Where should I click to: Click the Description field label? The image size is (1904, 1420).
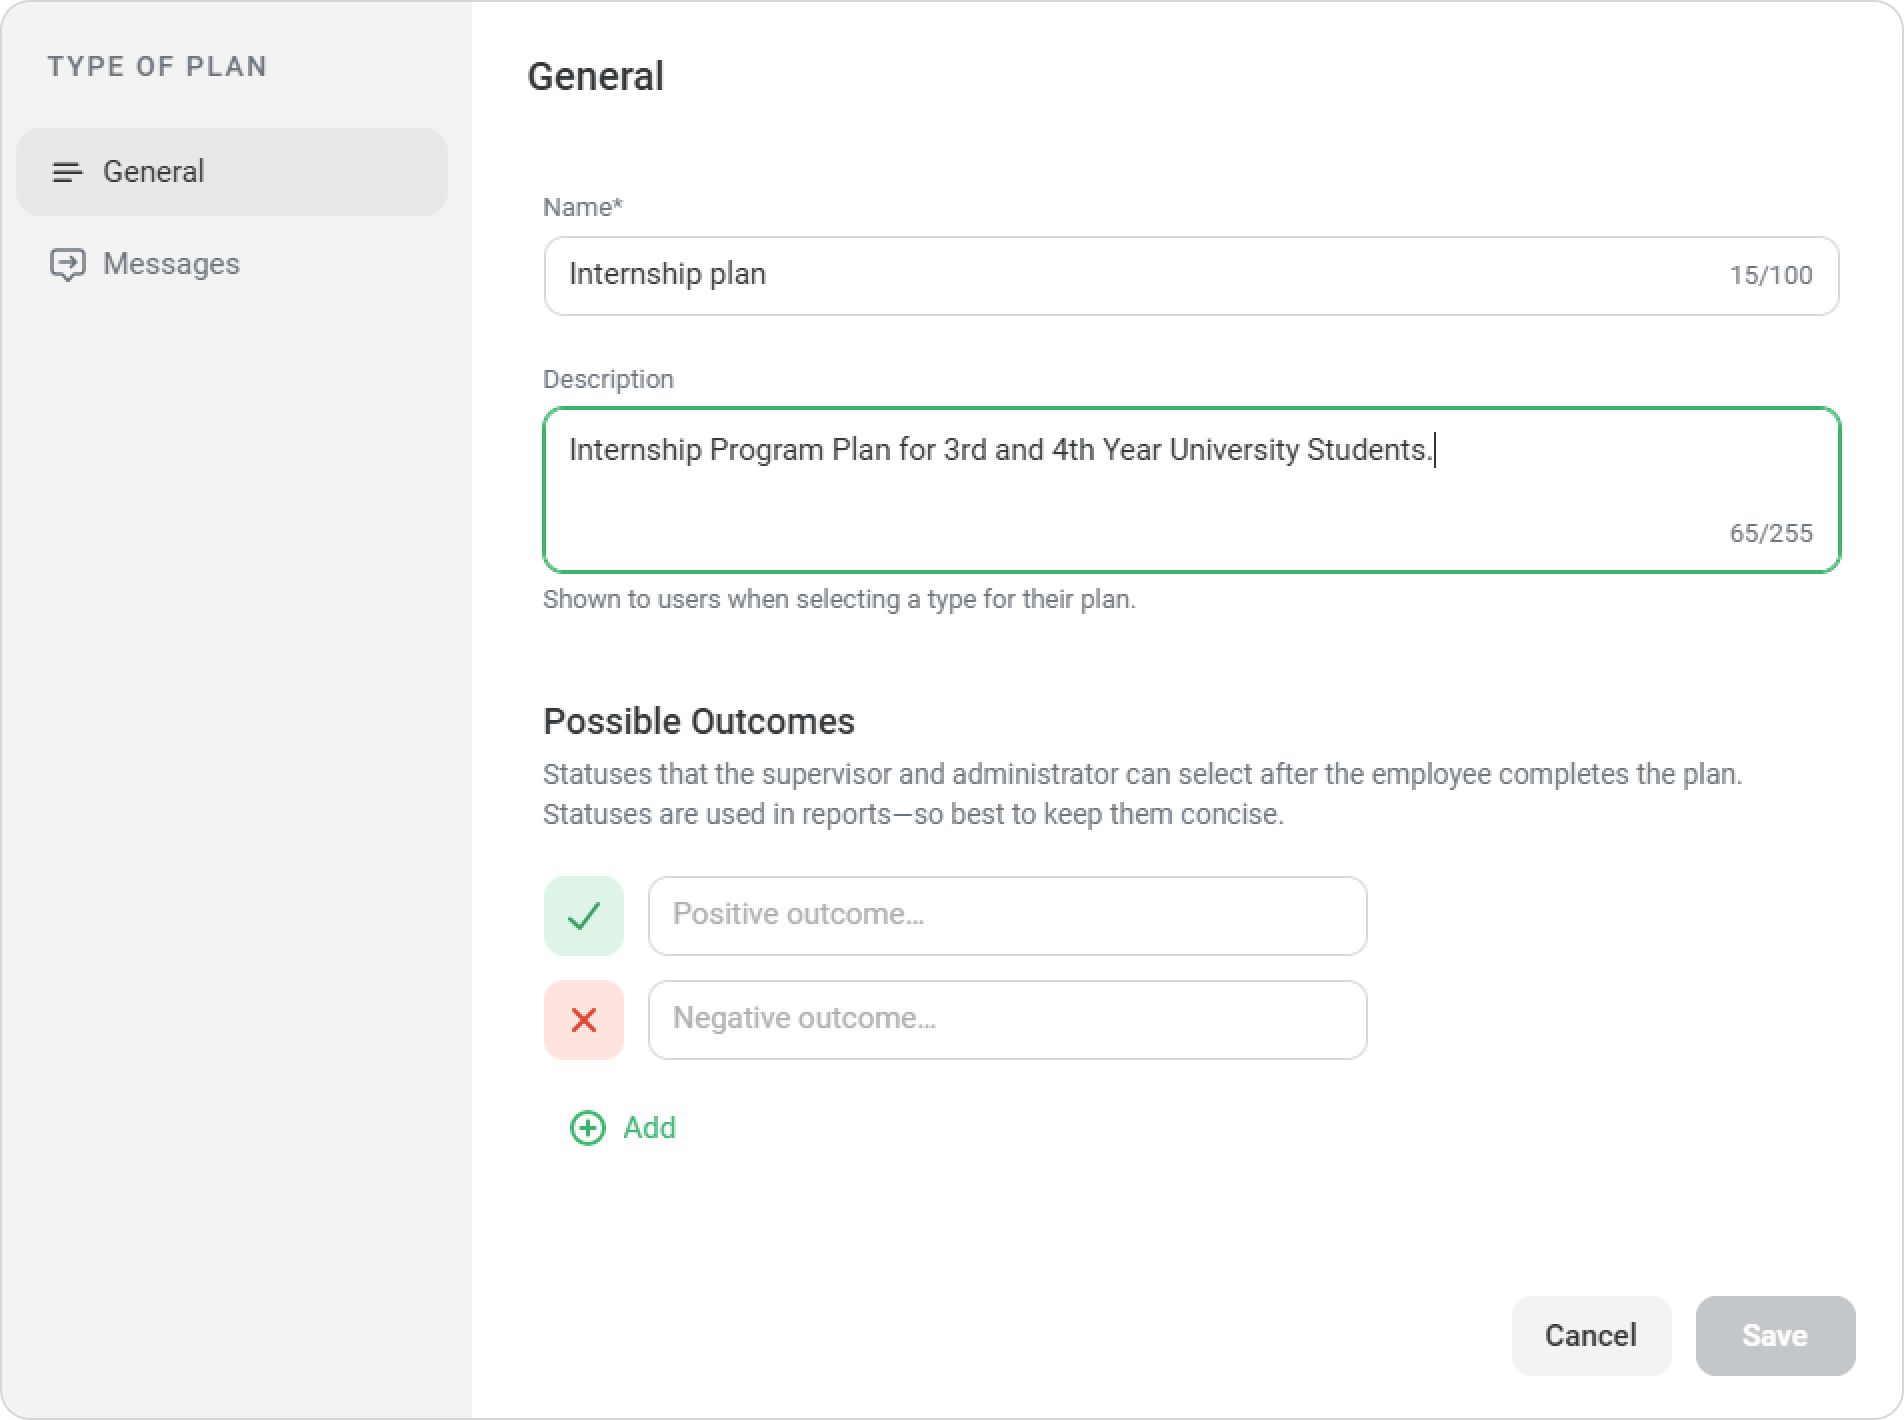pyautogui.click(x=608, y=380)
